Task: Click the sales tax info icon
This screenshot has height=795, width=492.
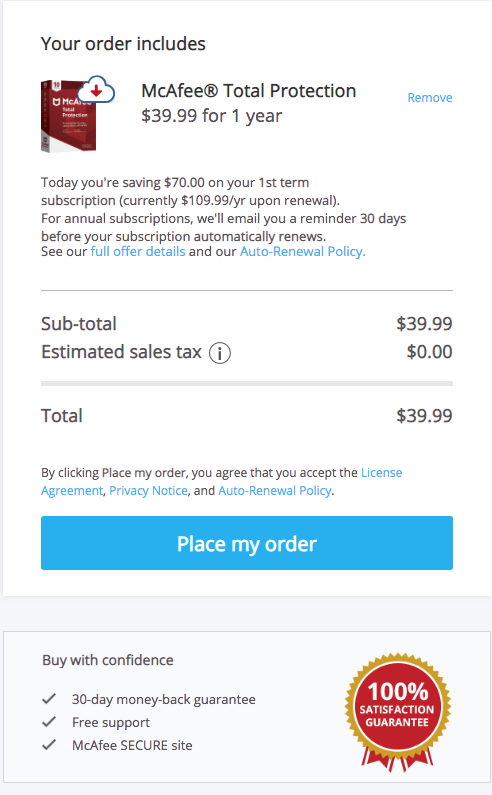Action: 220,353
